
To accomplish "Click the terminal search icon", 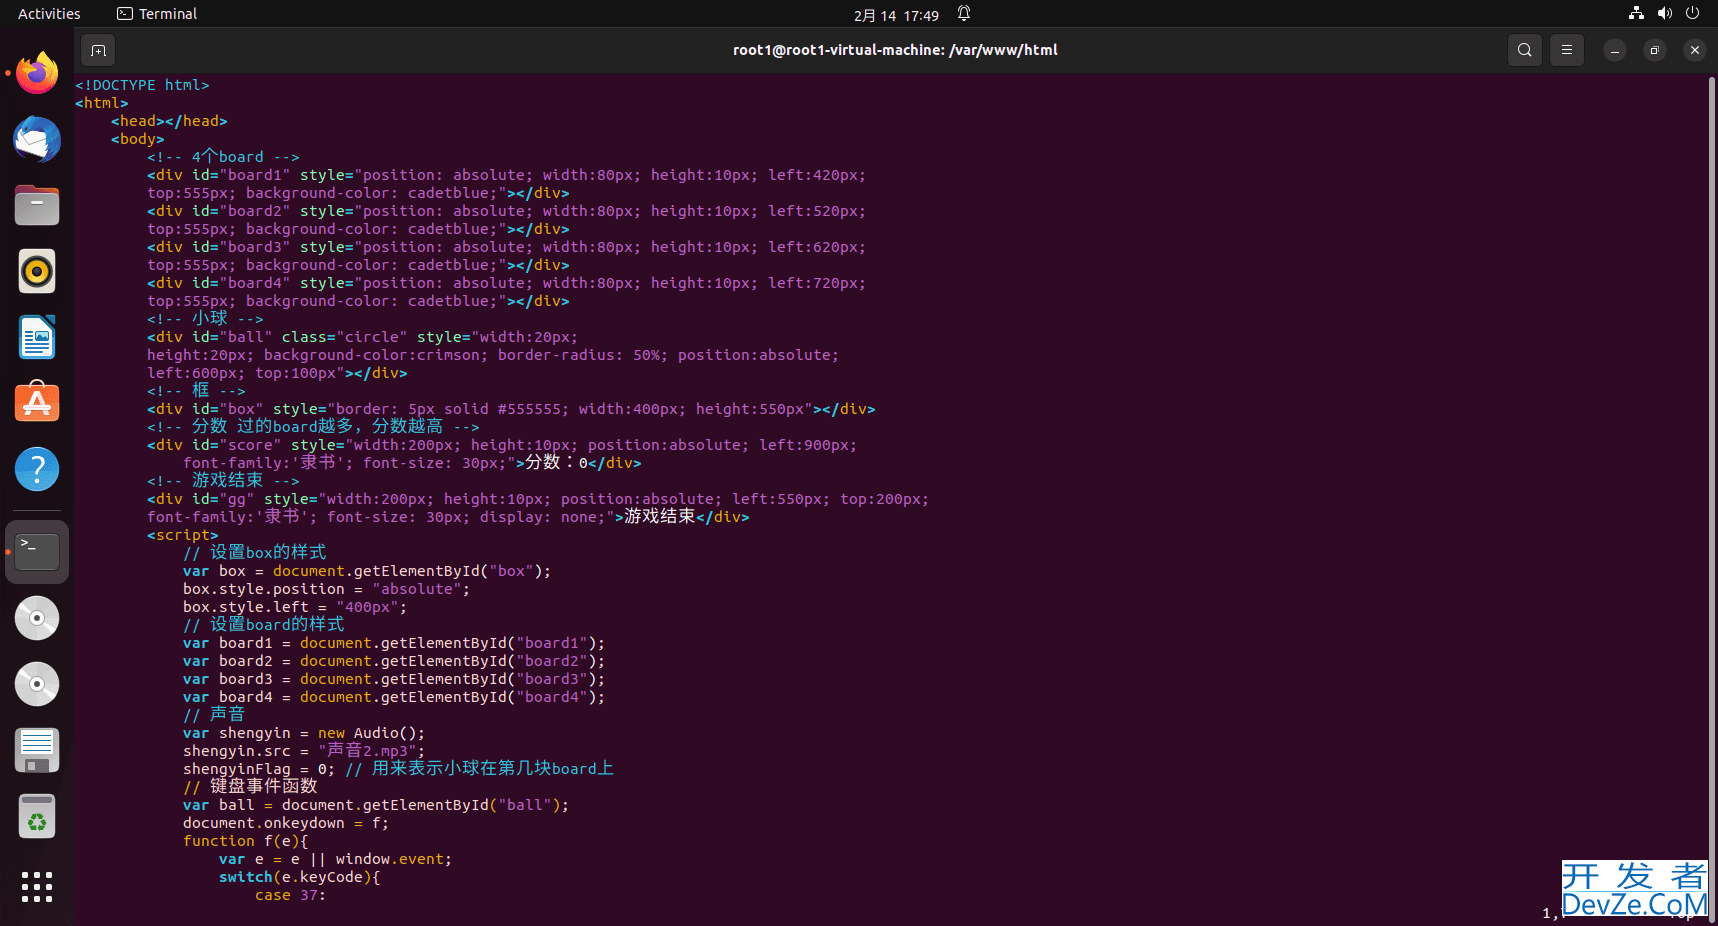I will (x=1524, y=50).
